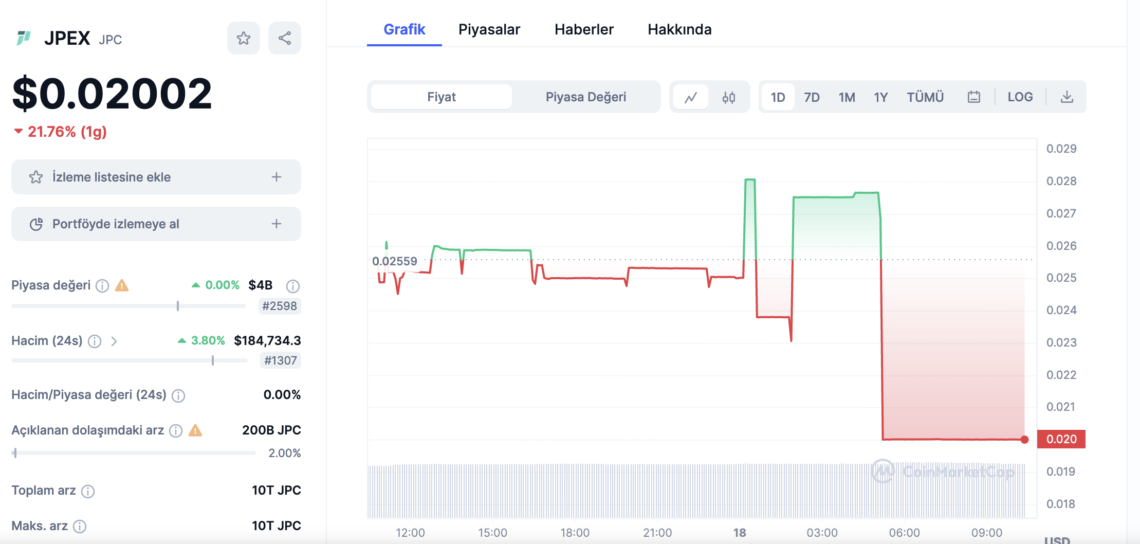Click the 0.02559 reference price label

pos(395,261)
